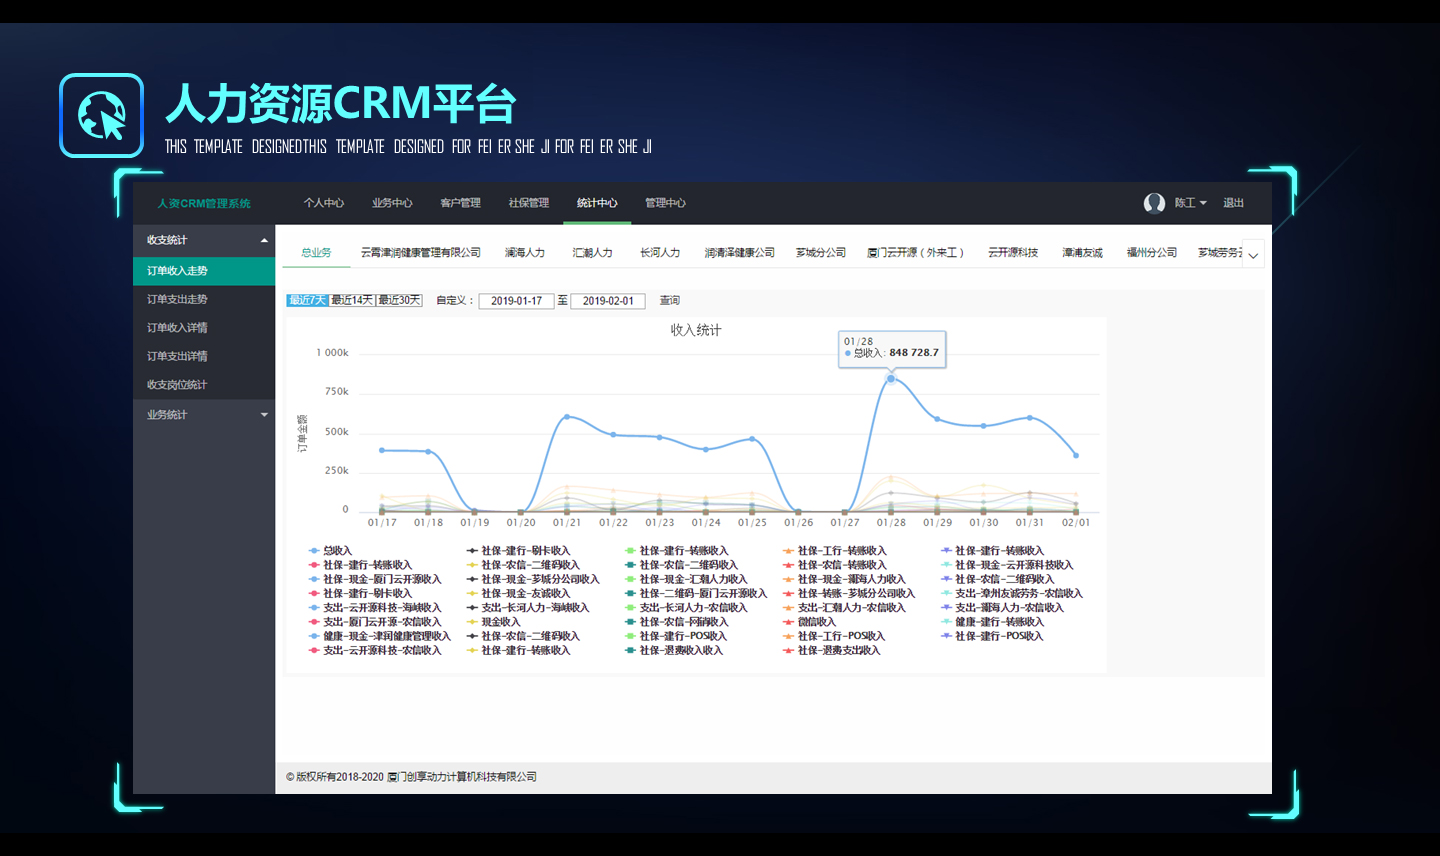This screenshot has height=856, width=1440.
Task: Select the 云开源科技 tab
Action: 1013,253
